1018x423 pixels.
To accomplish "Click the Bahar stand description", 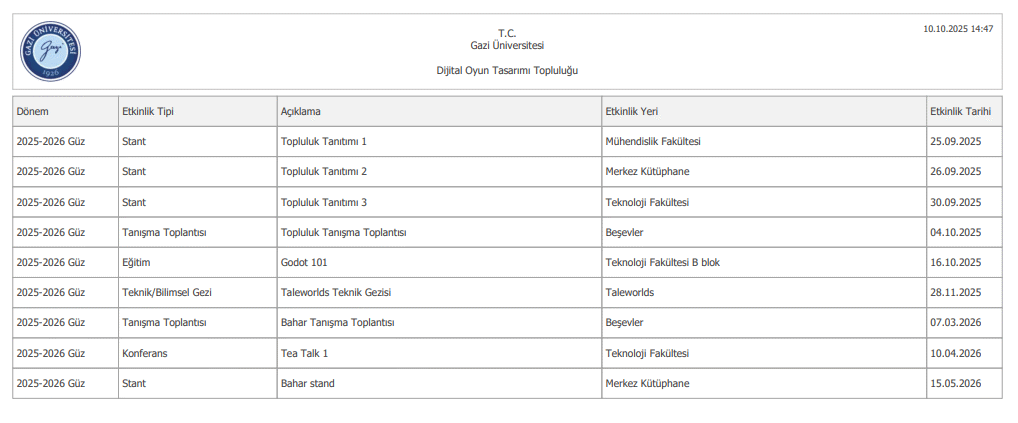I will [x=308, y=383].
